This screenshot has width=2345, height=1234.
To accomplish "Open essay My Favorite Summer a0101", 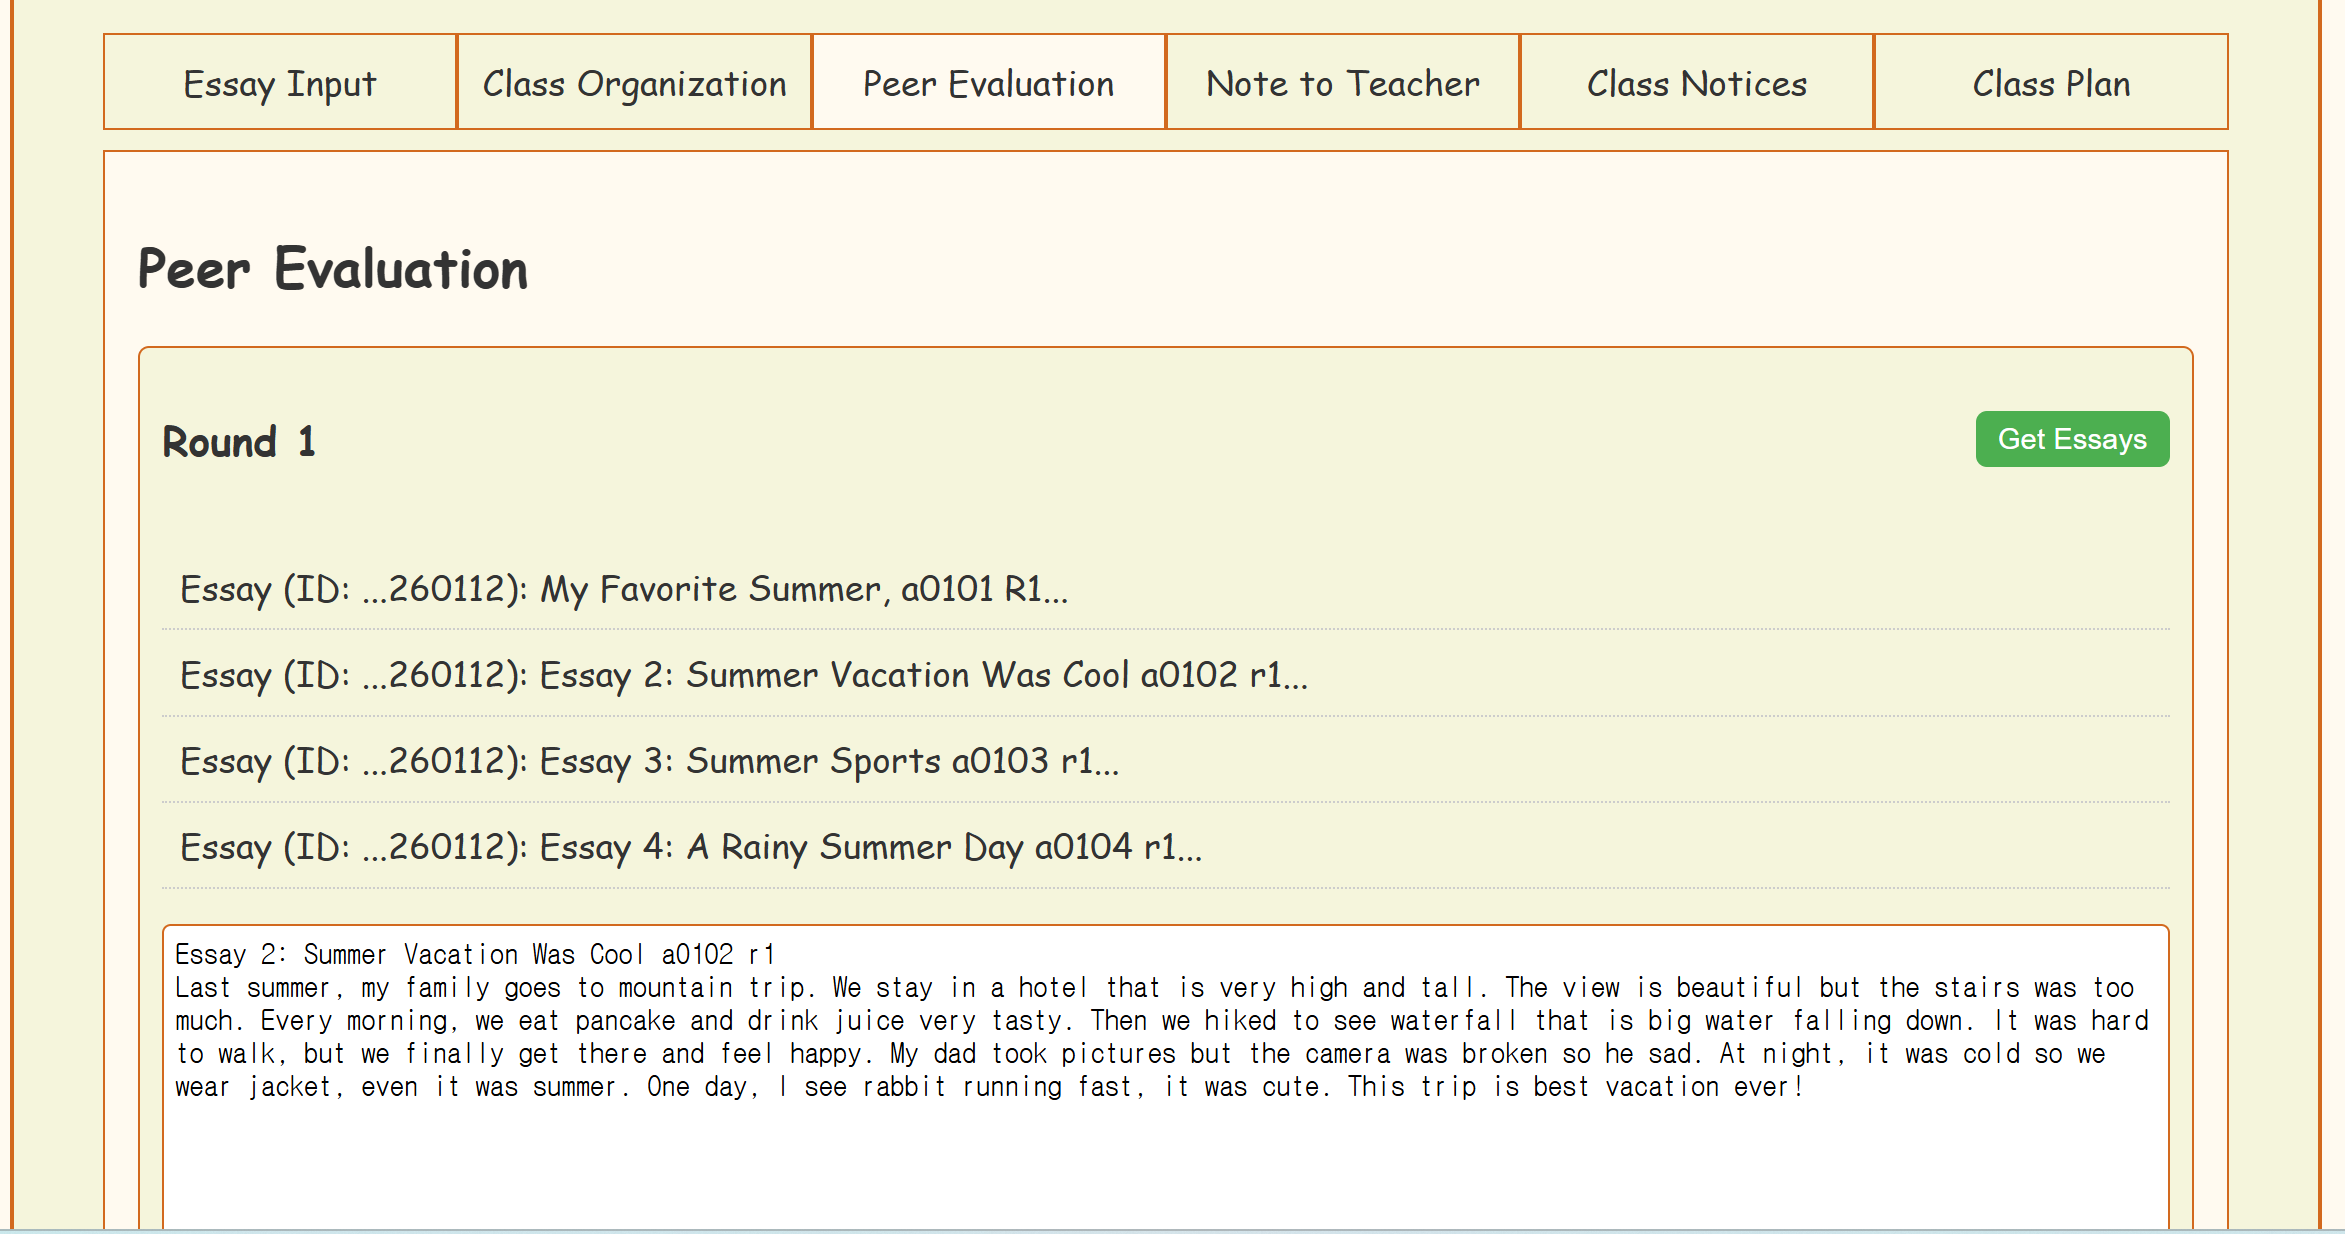I will [x=623, y=589].
